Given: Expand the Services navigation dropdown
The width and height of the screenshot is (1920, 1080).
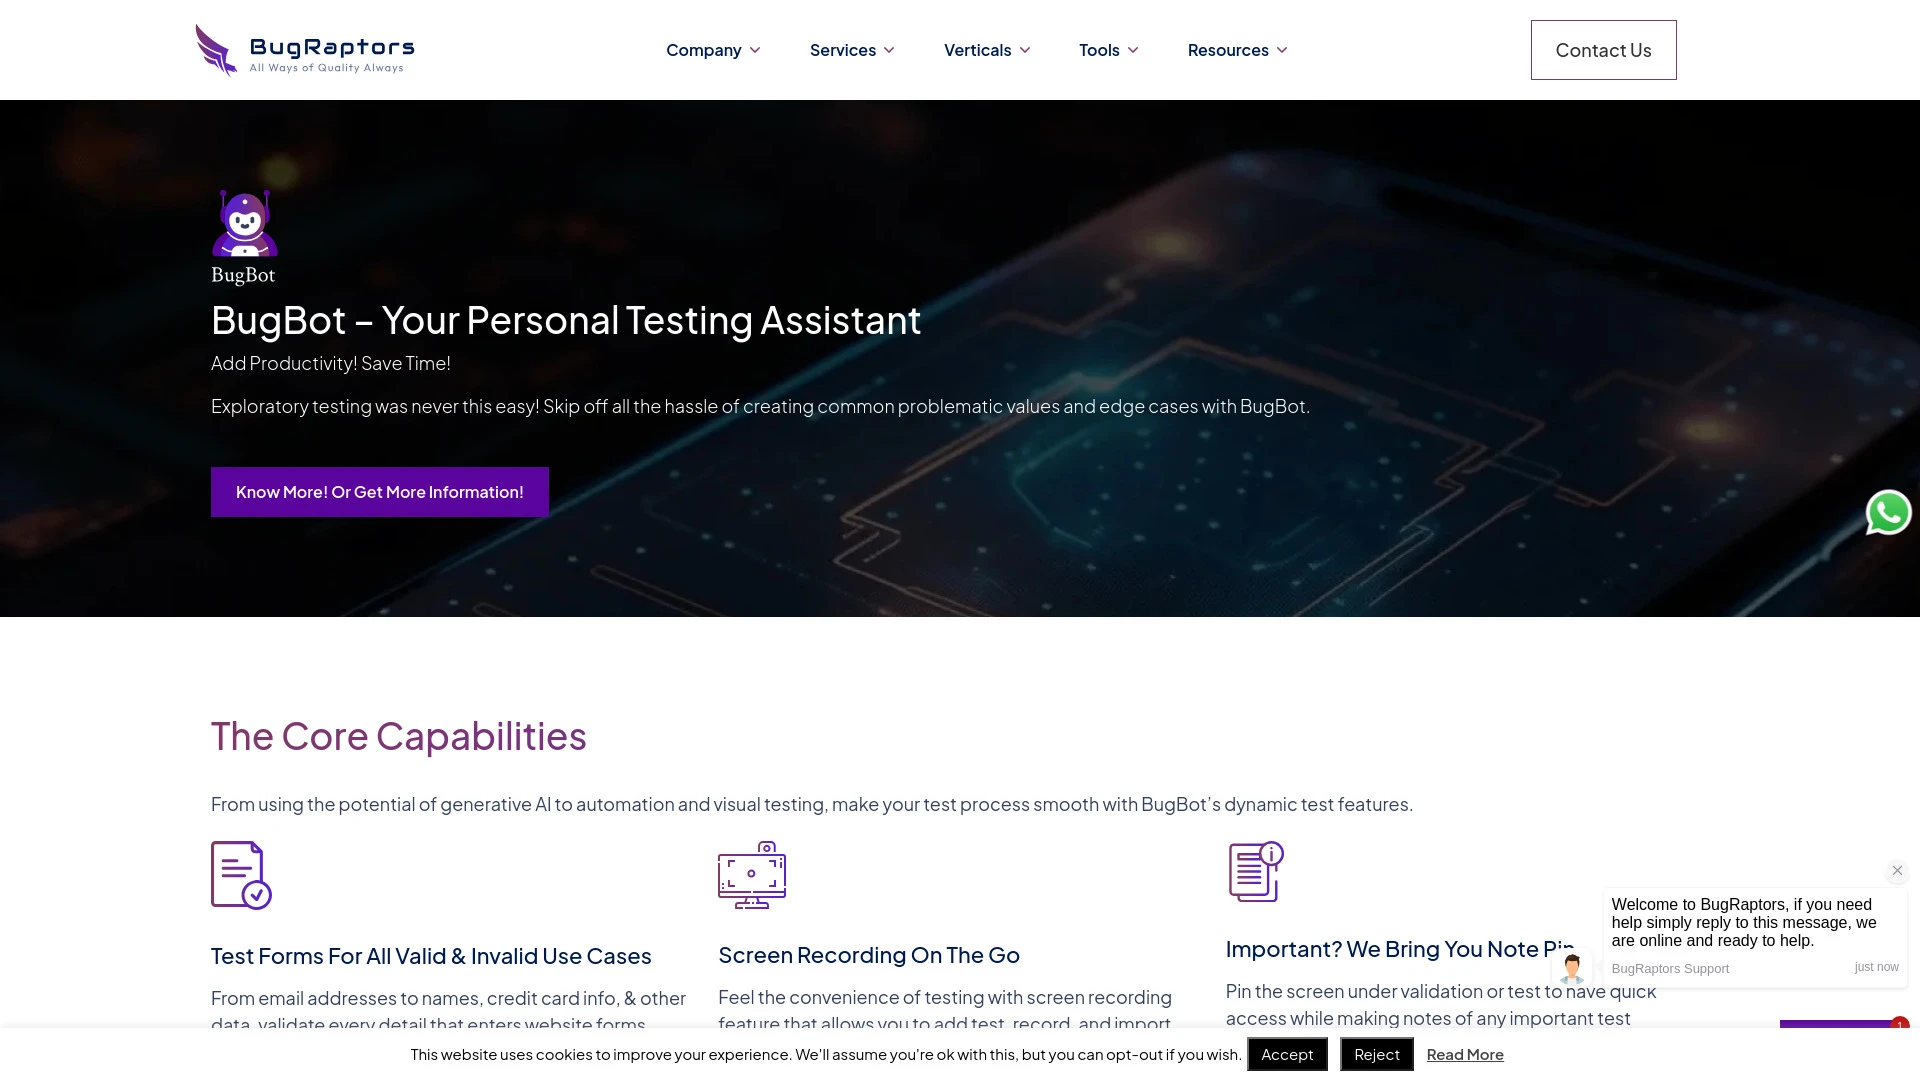Looking at the screenshot, I should (851, 50).
